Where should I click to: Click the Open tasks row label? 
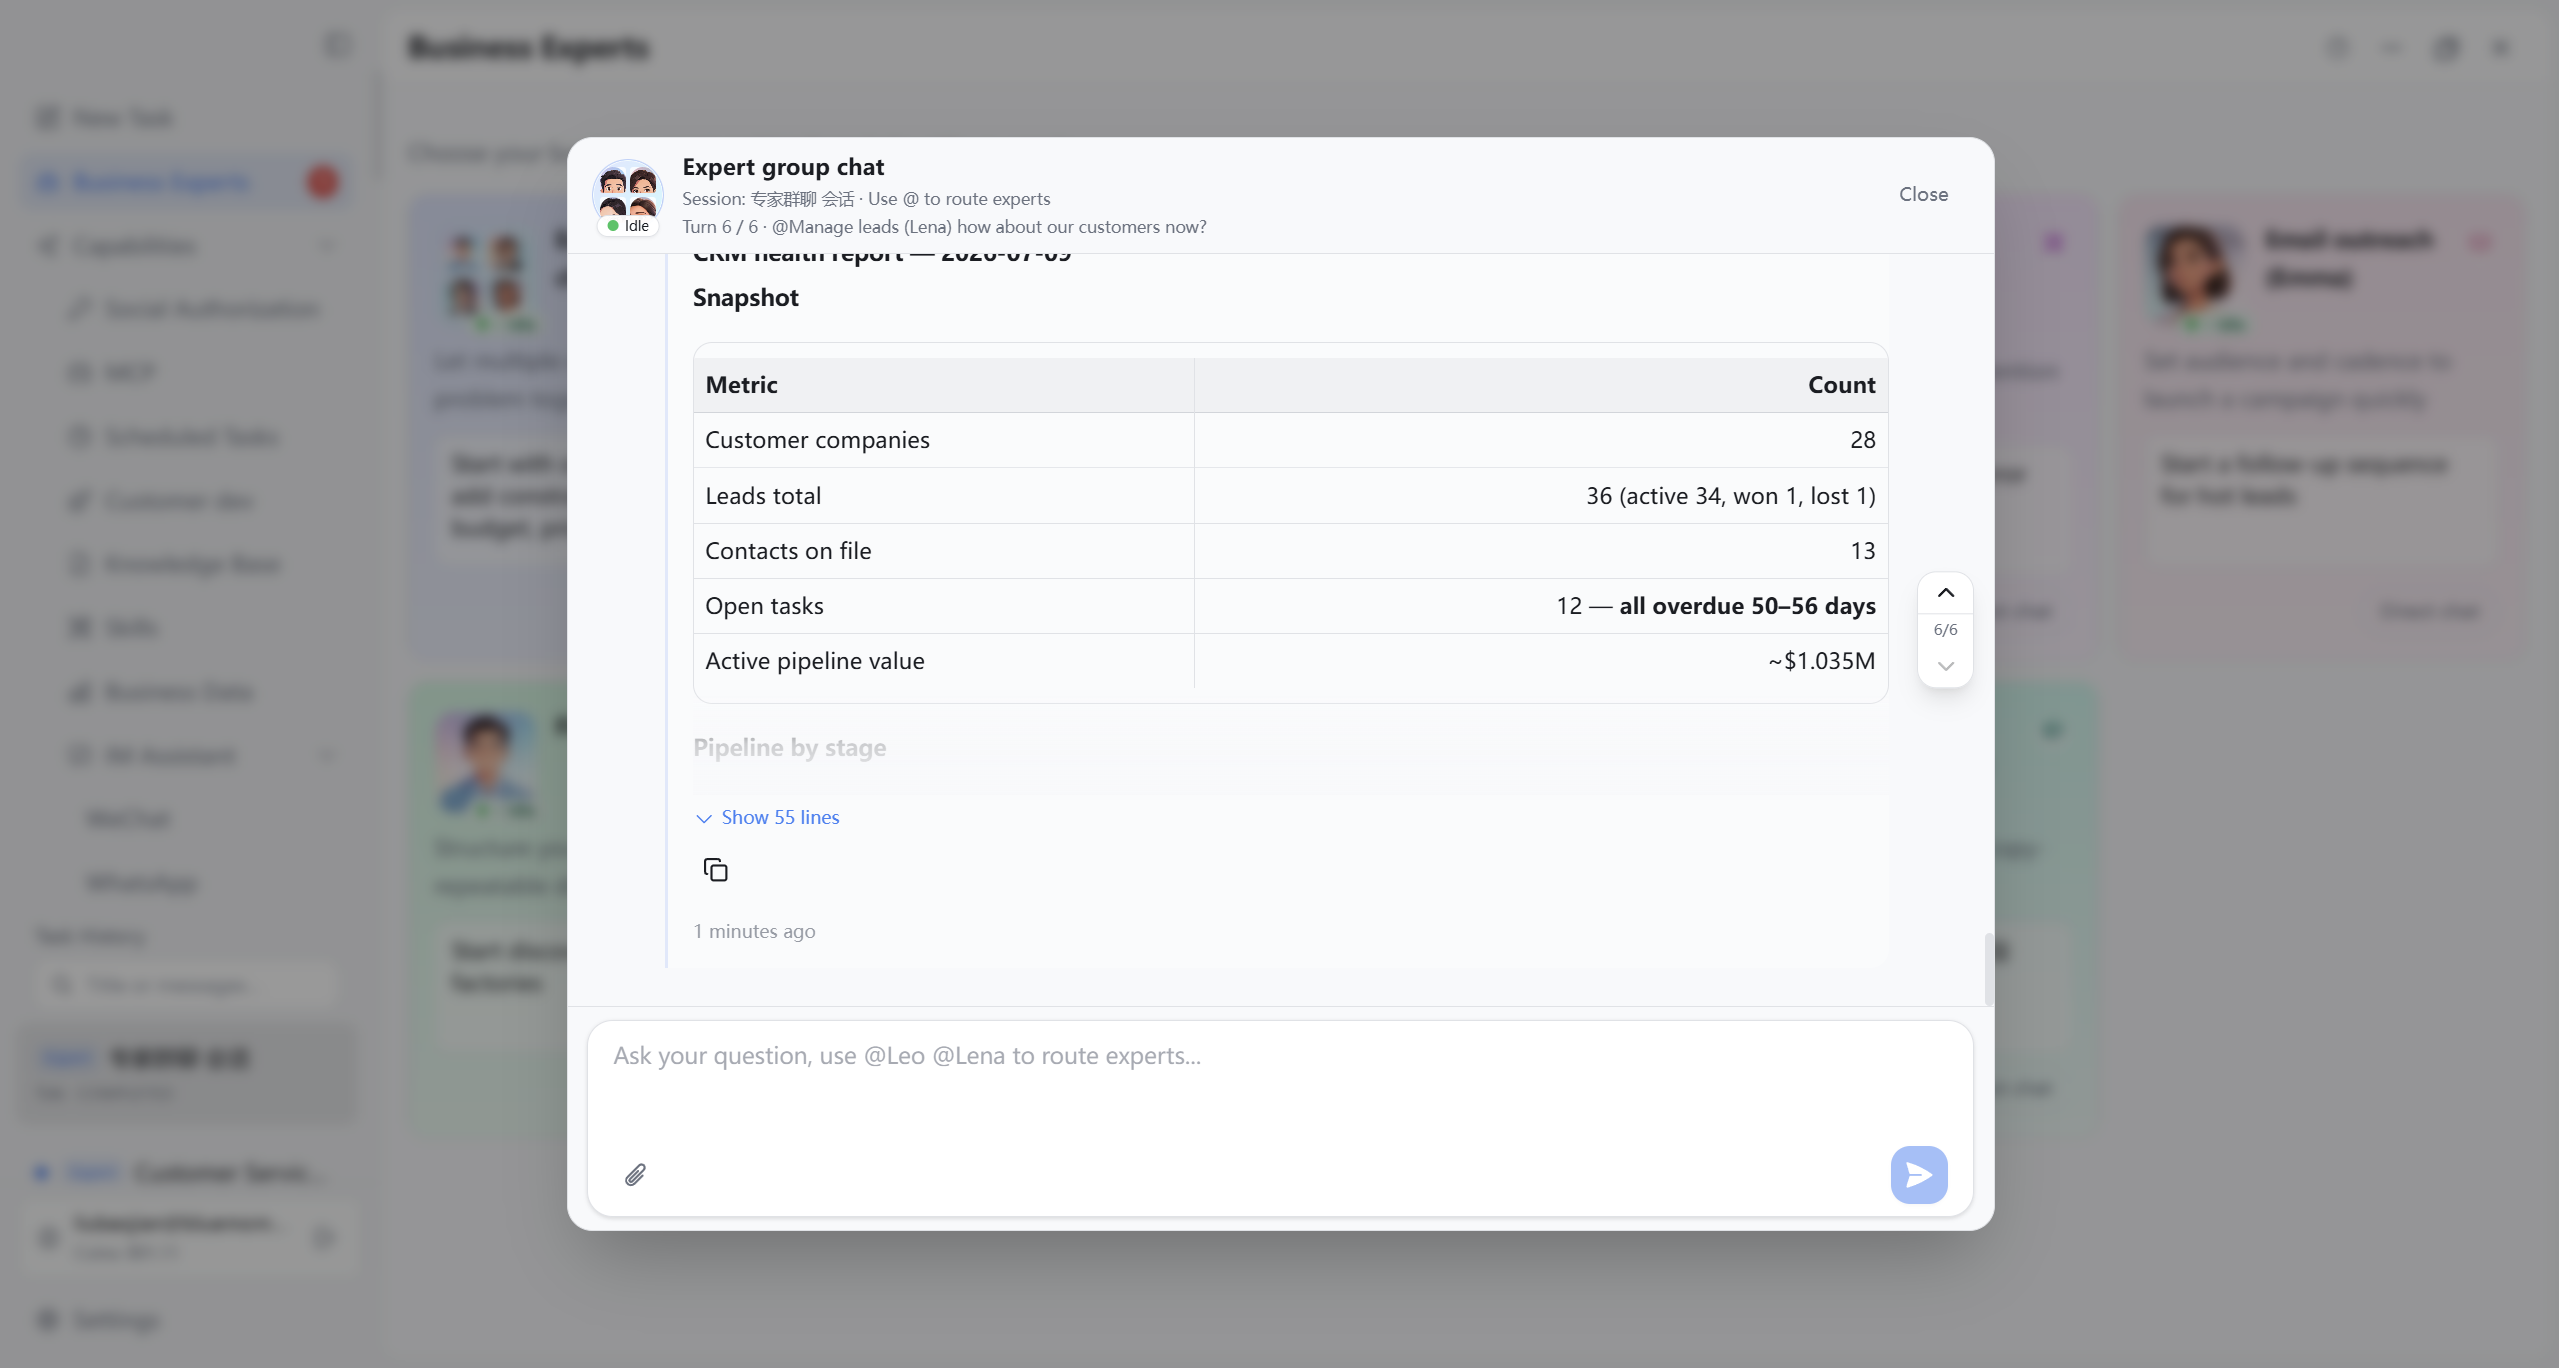tap(764, 606)
